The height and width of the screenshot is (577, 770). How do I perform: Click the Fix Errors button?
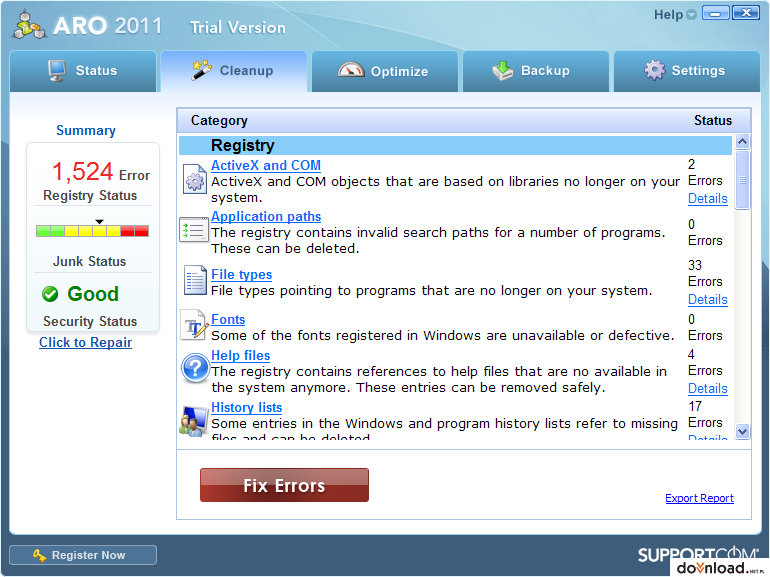284,485
